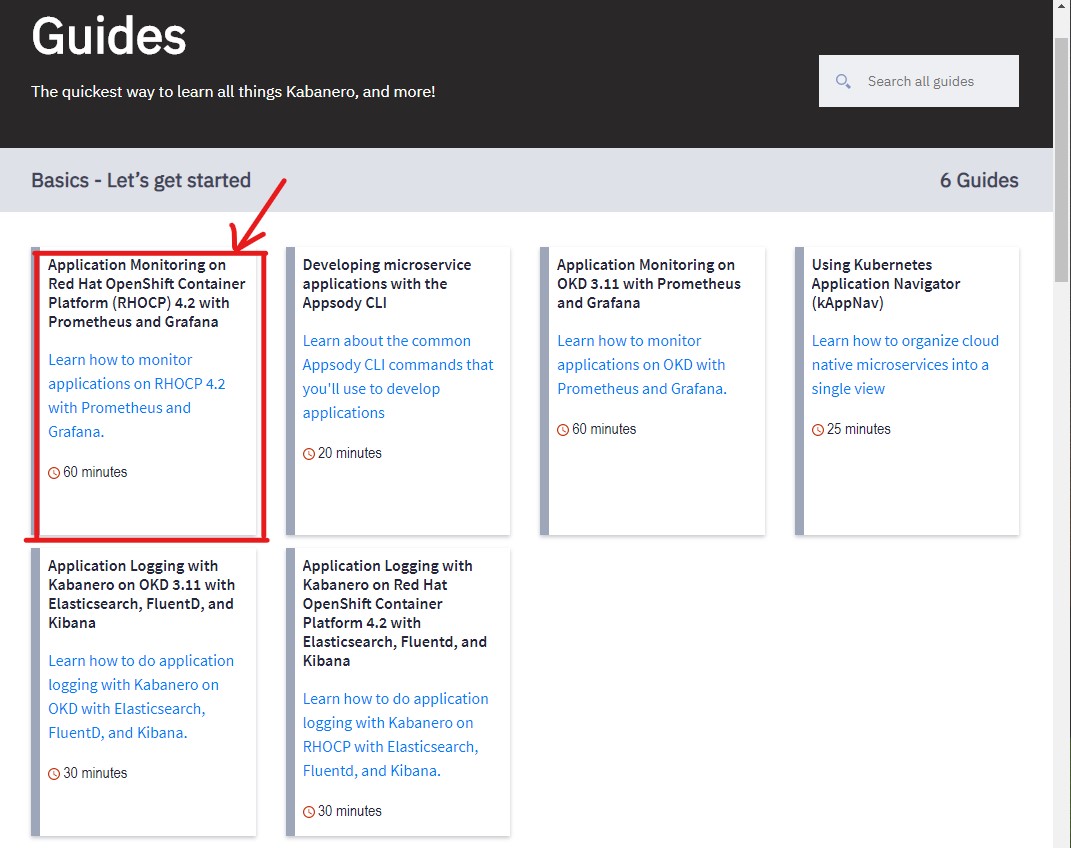Click clock icon beside 25 minutes
This screenshot has width=1071, height=848.
click(818, 429)
